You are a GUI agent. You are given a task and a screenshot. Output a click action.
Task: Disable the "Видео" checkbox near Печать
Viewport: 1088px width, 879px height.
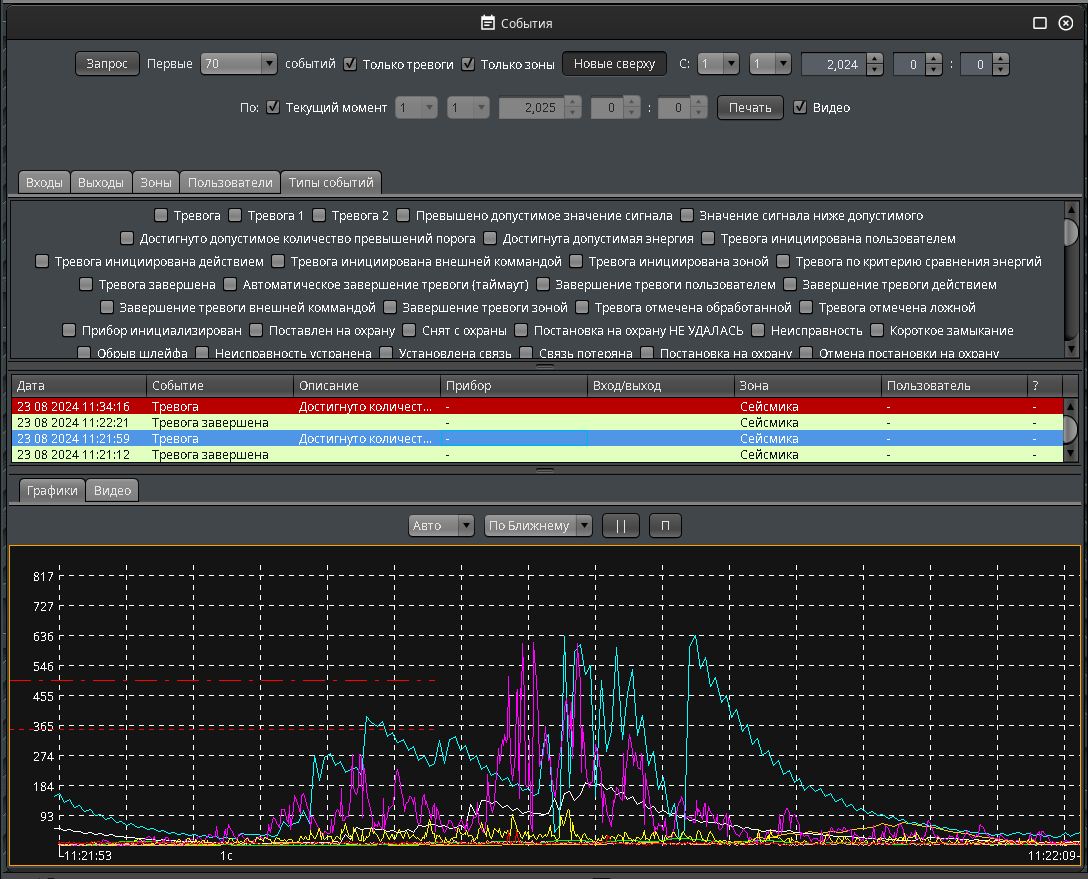tap(800, 108)
